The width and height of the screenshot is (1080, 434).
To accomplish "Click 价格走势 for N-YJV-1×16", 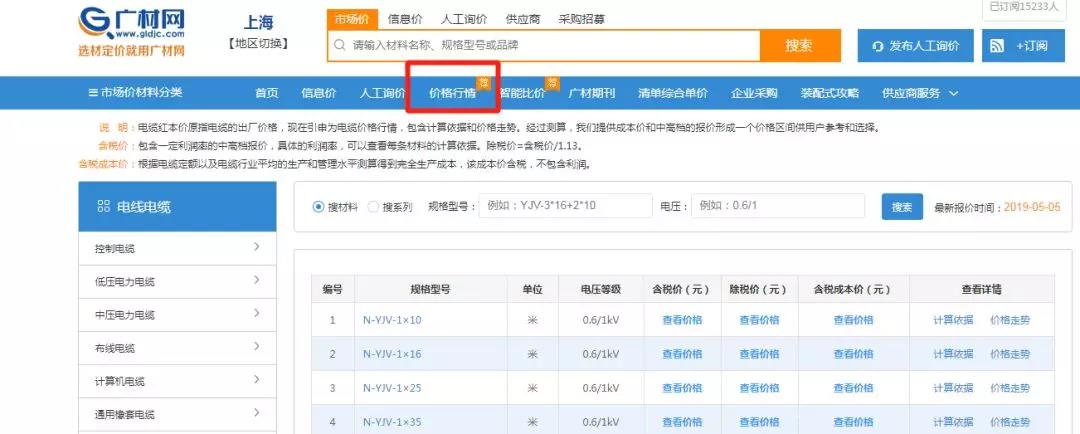I will pos(1010,354).
